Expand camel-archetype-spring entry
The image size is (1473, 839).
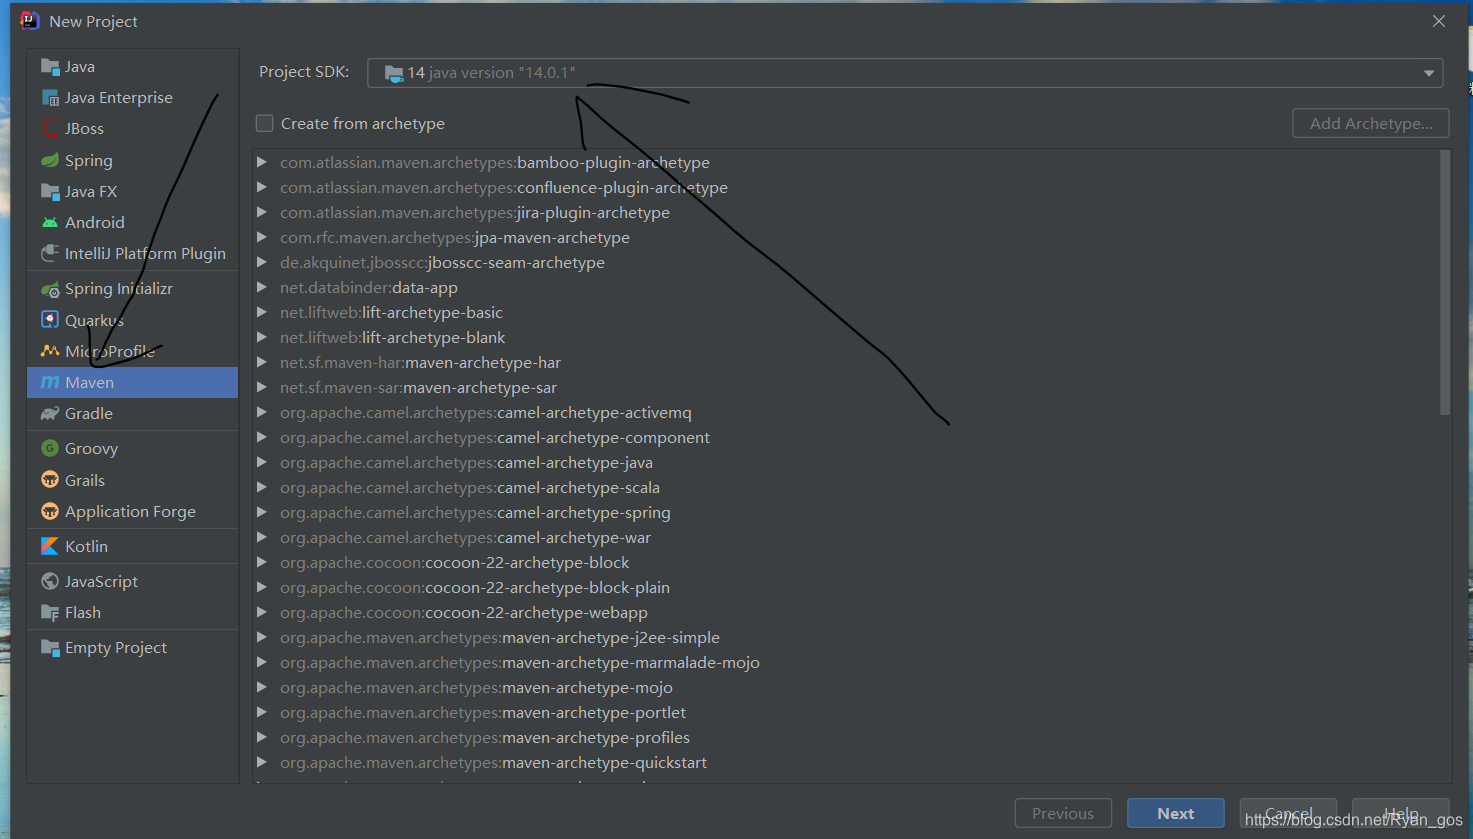pos(262,512)
